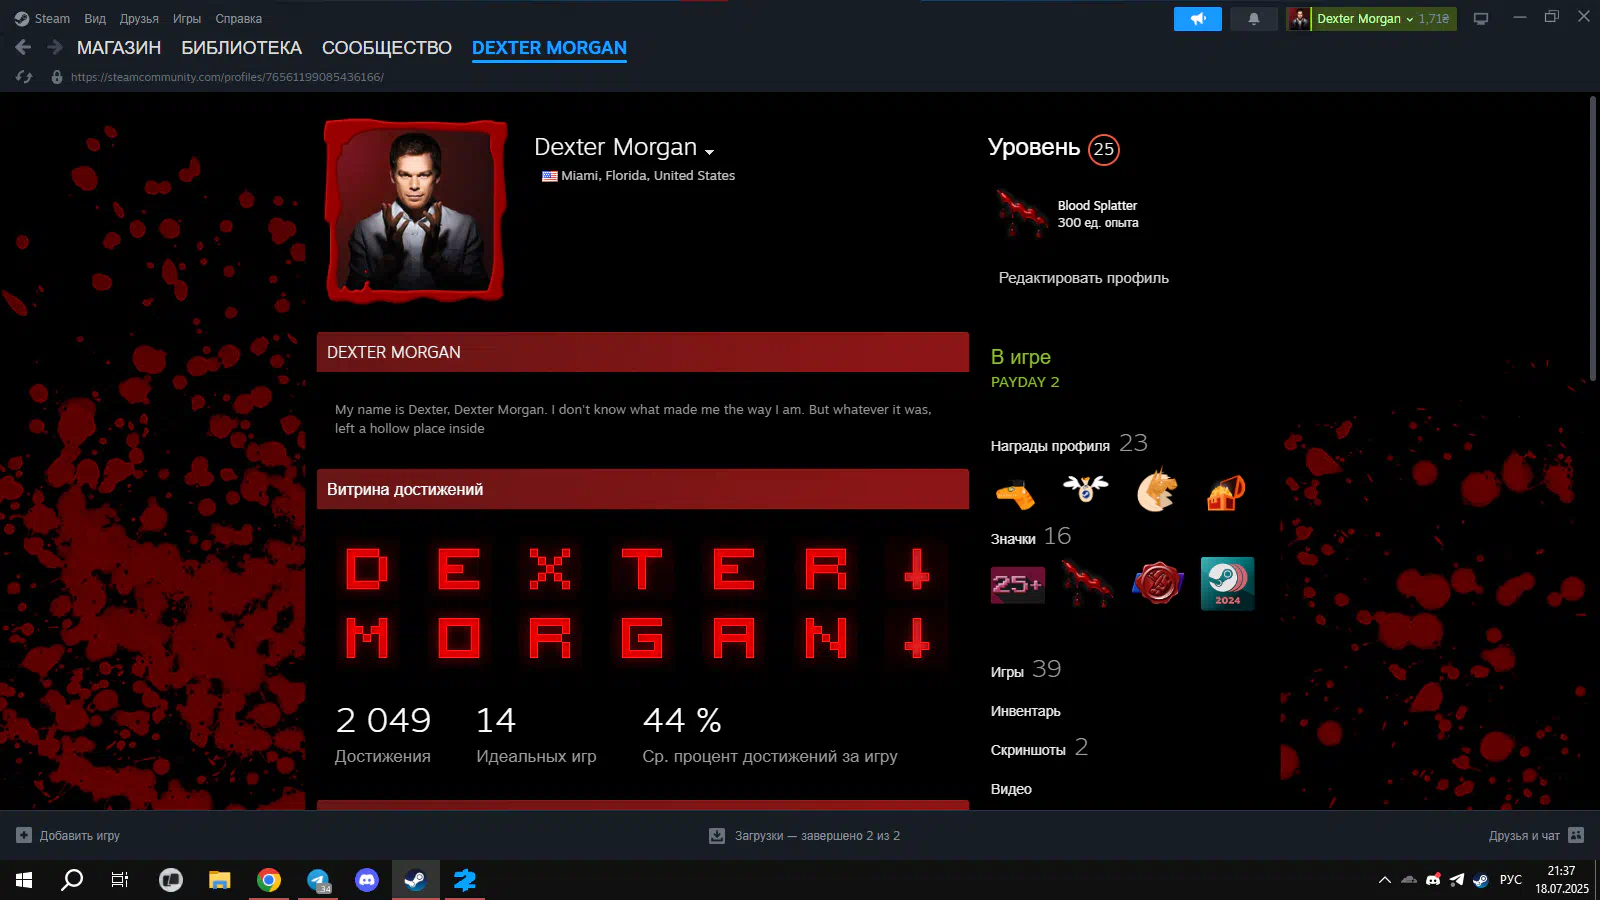Reload page with the refresh icon

coord(24,76)
